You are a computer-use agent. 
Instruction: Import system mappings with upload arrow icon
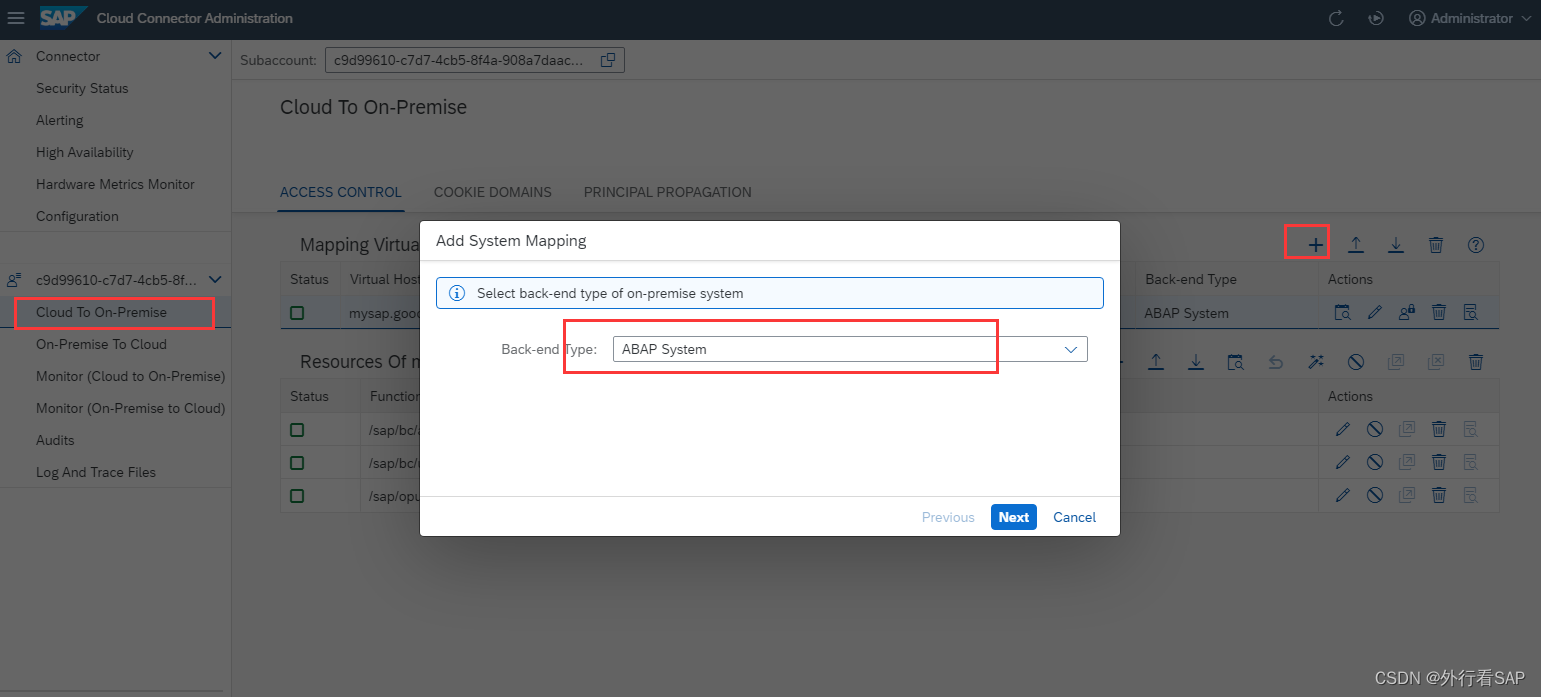[1356, 244]
